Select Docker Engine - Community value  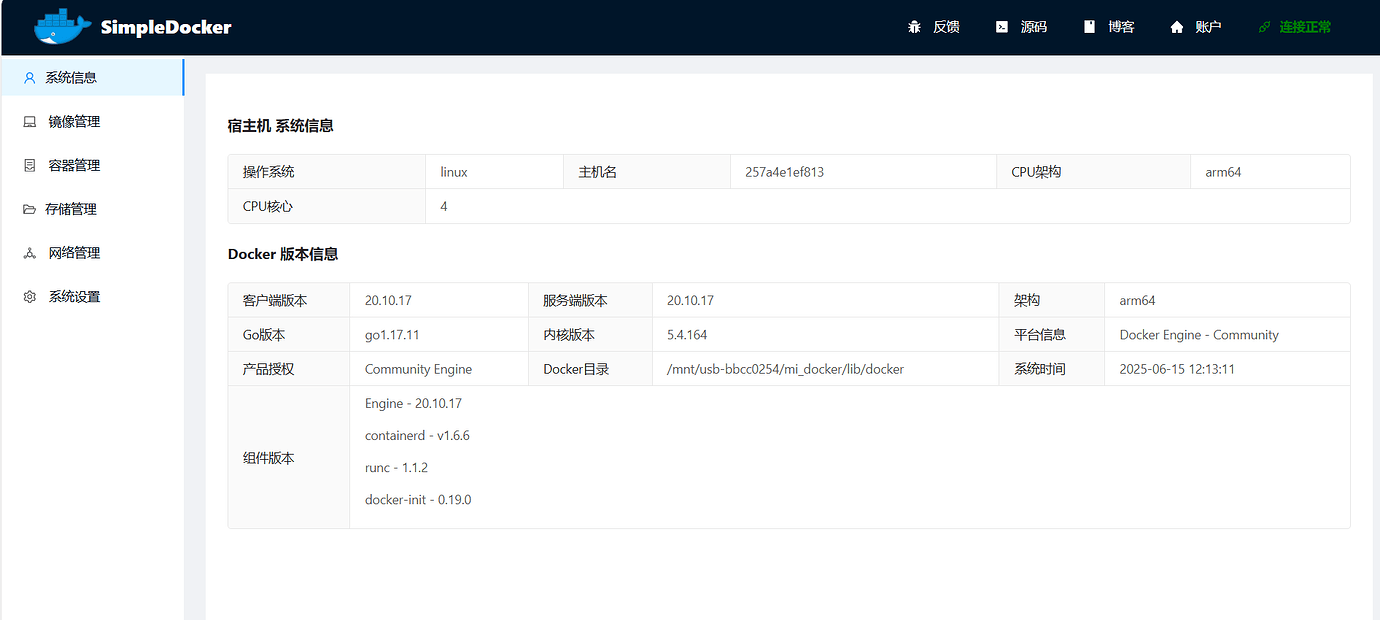point(1227,335)
